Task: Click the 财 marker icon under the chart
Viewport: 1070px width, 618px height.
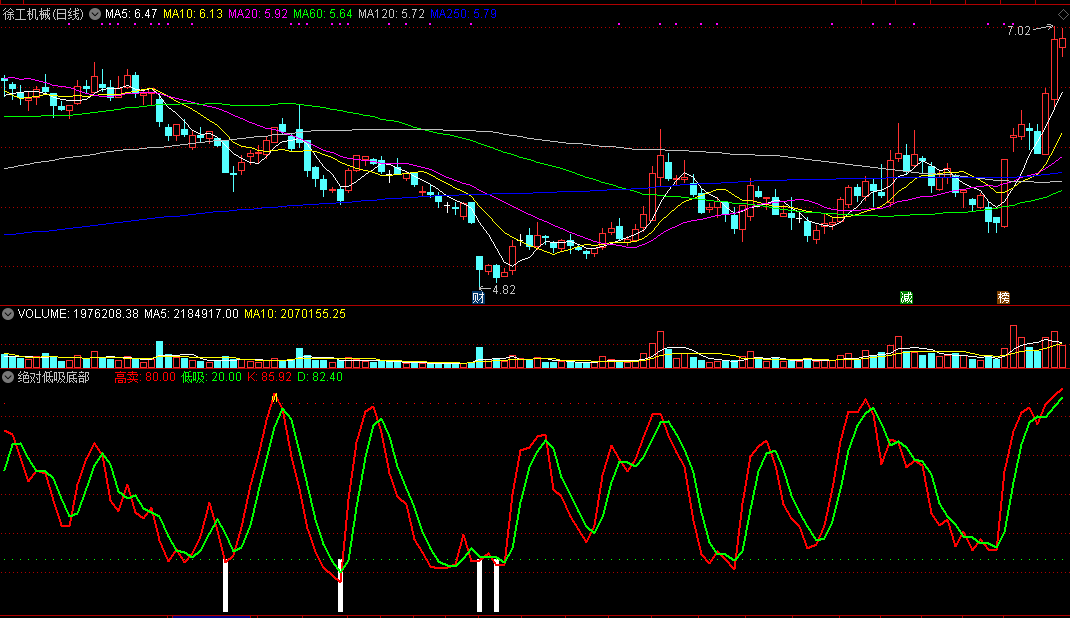Action: (x=478, y=297)
